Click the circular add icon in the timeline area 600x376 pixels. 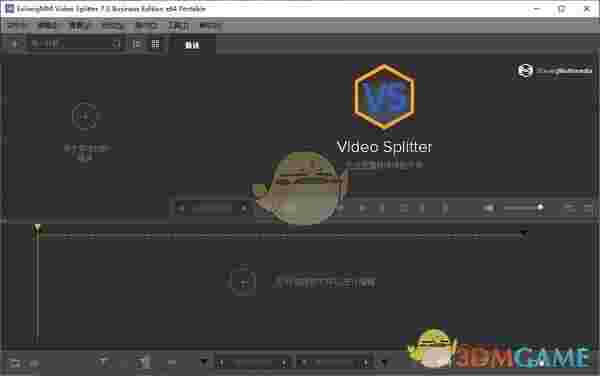[x=243, y=282]
